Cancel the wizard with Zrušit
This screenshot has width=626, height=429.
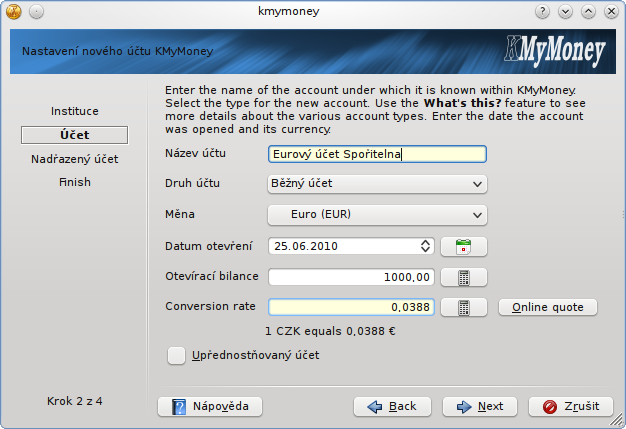click(x=571, y=407)
